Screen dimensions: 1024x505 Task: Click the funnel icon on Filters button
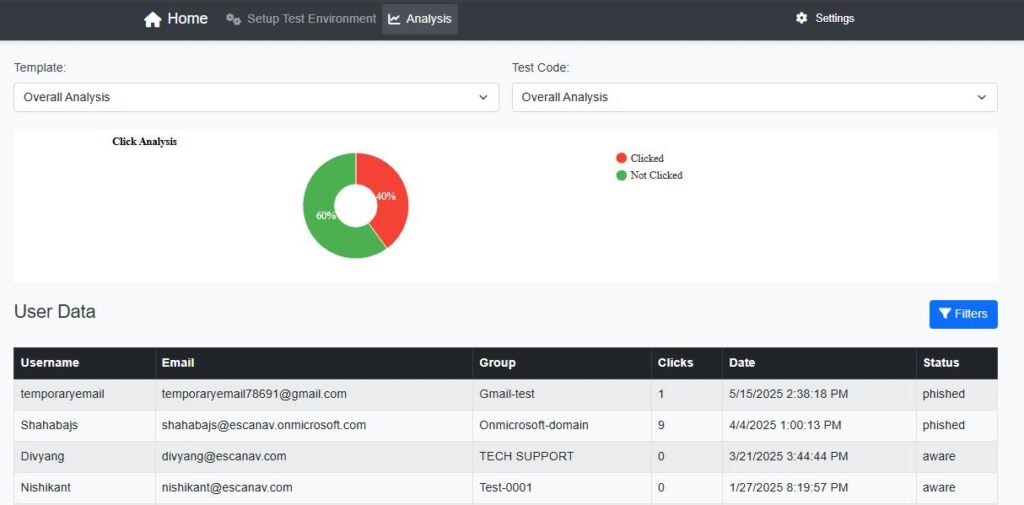click(944, 314)
